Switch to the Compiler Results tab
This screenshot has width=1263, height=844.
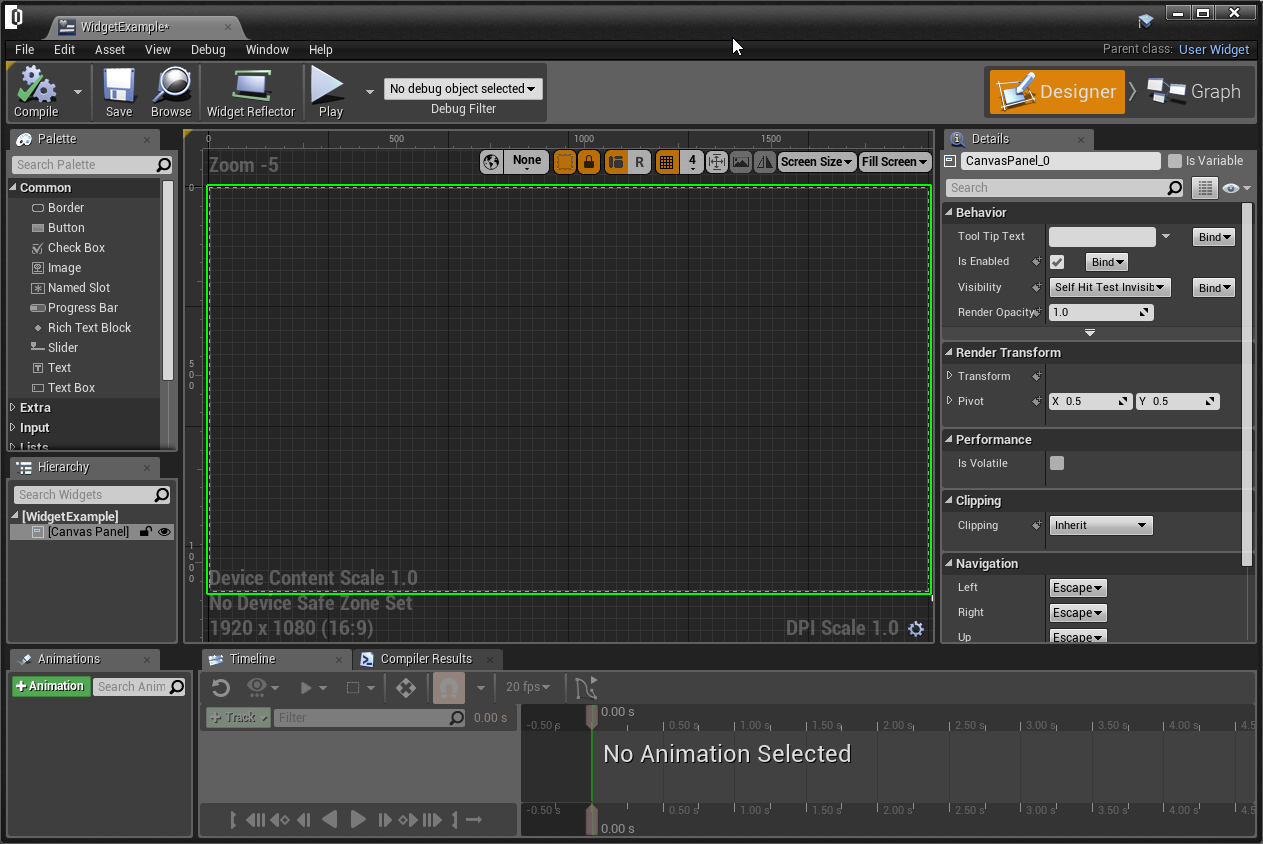(x=425, y=659)
